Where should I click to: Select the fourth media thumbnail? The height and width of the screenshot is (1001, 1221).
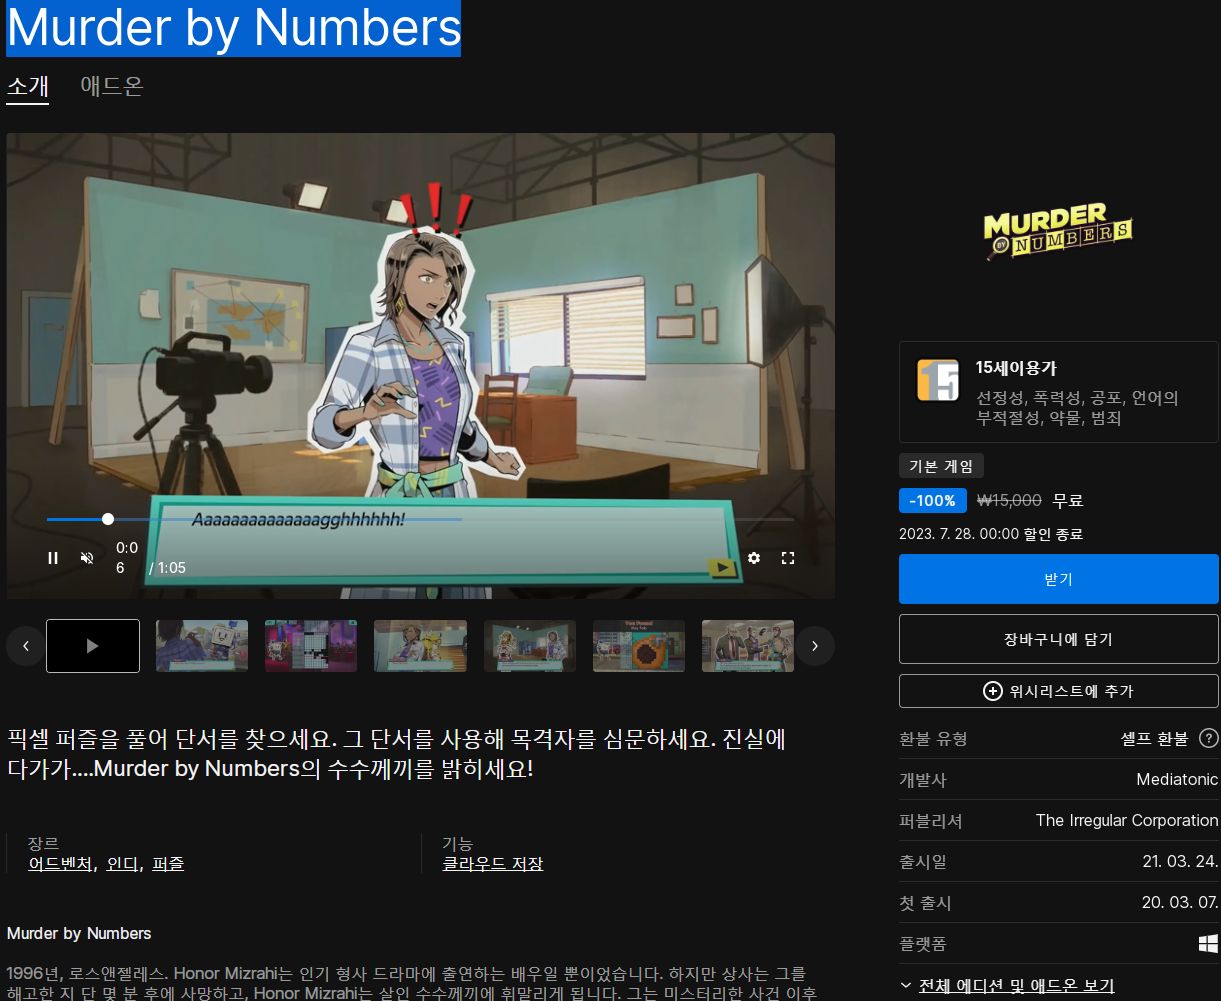[420, 646]
